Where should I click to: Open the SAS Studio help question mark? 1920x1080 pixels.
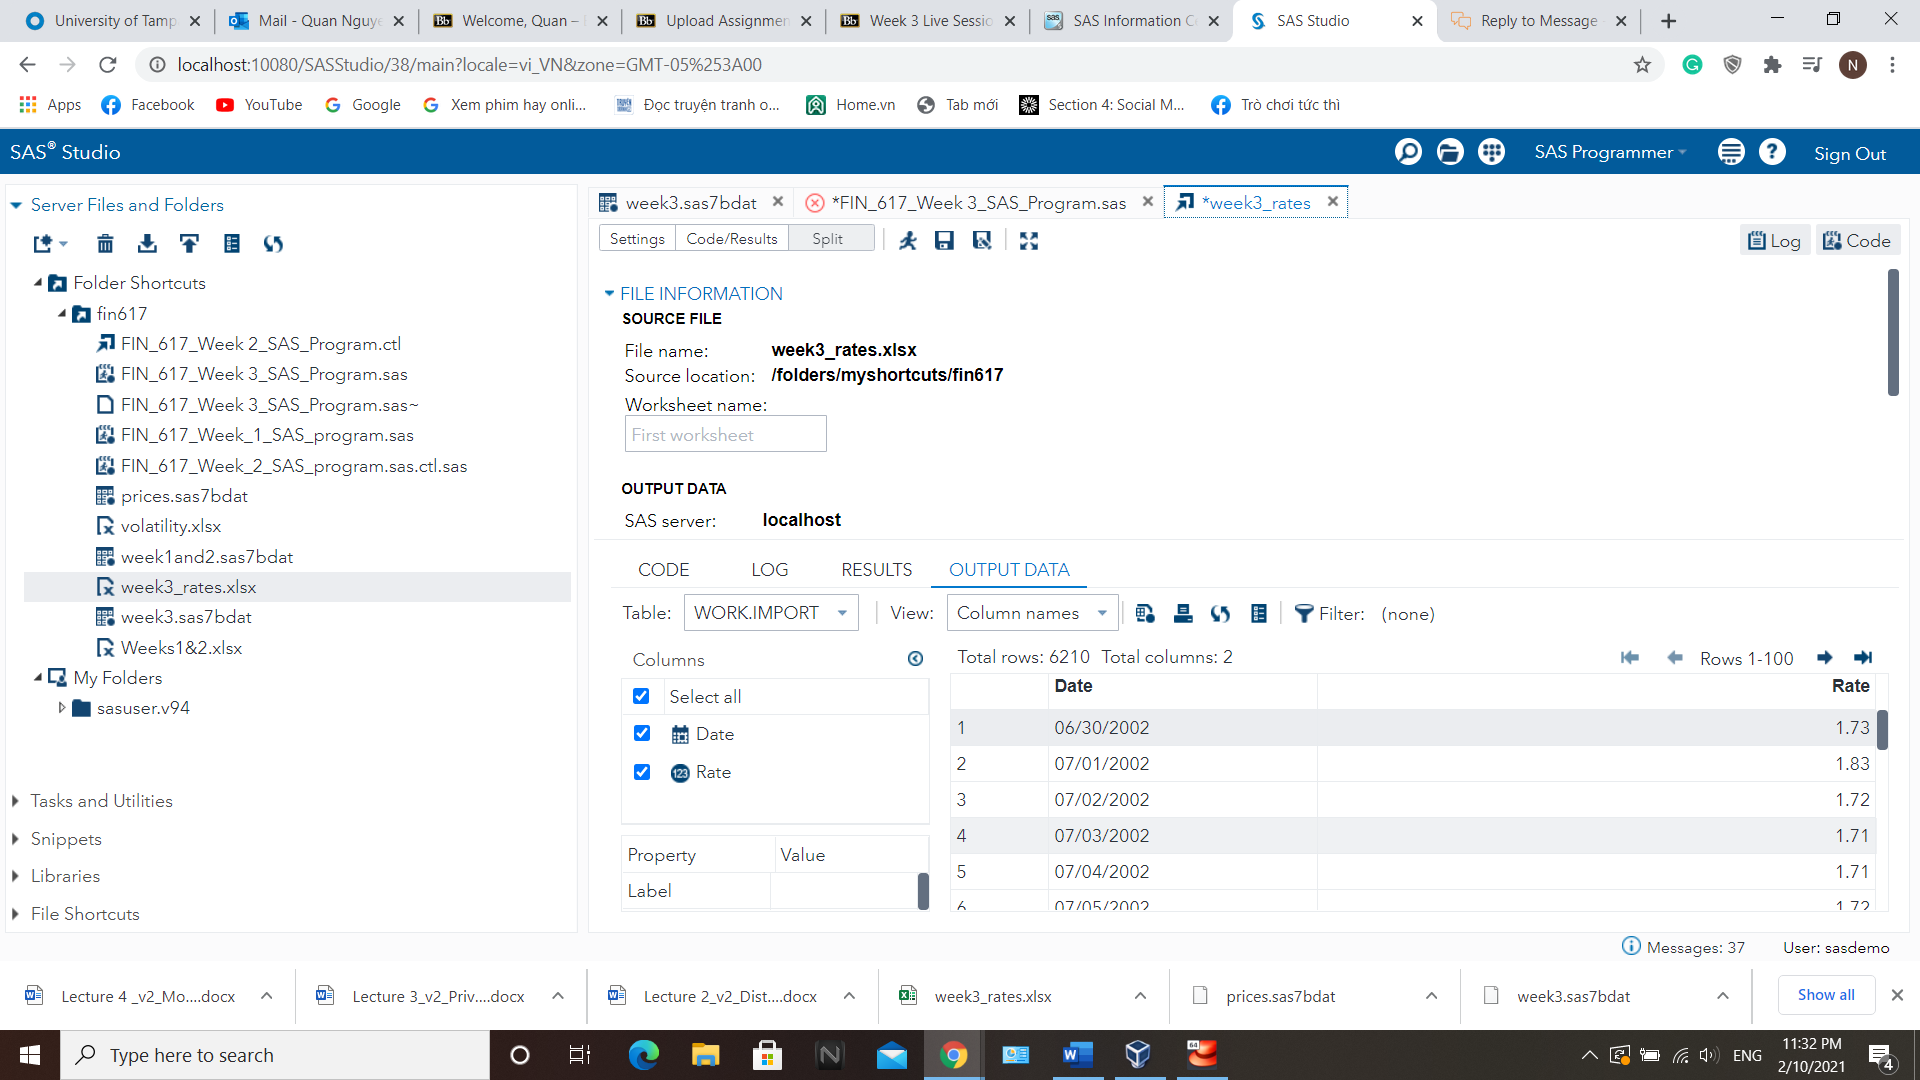pos(1772,152)
